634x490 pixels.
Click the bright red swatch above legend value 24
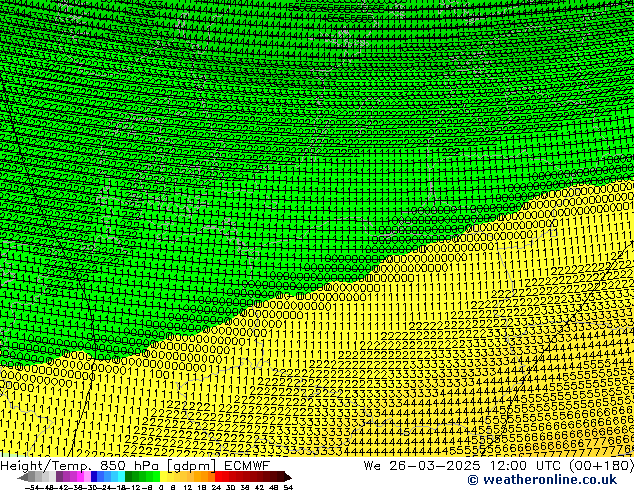pos(218,477)
